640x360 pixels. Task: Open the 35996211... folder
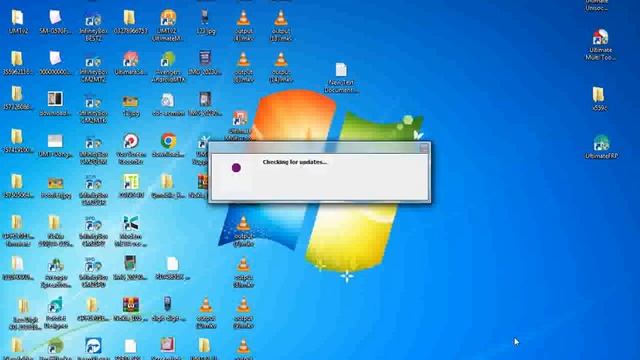point(17,63)
